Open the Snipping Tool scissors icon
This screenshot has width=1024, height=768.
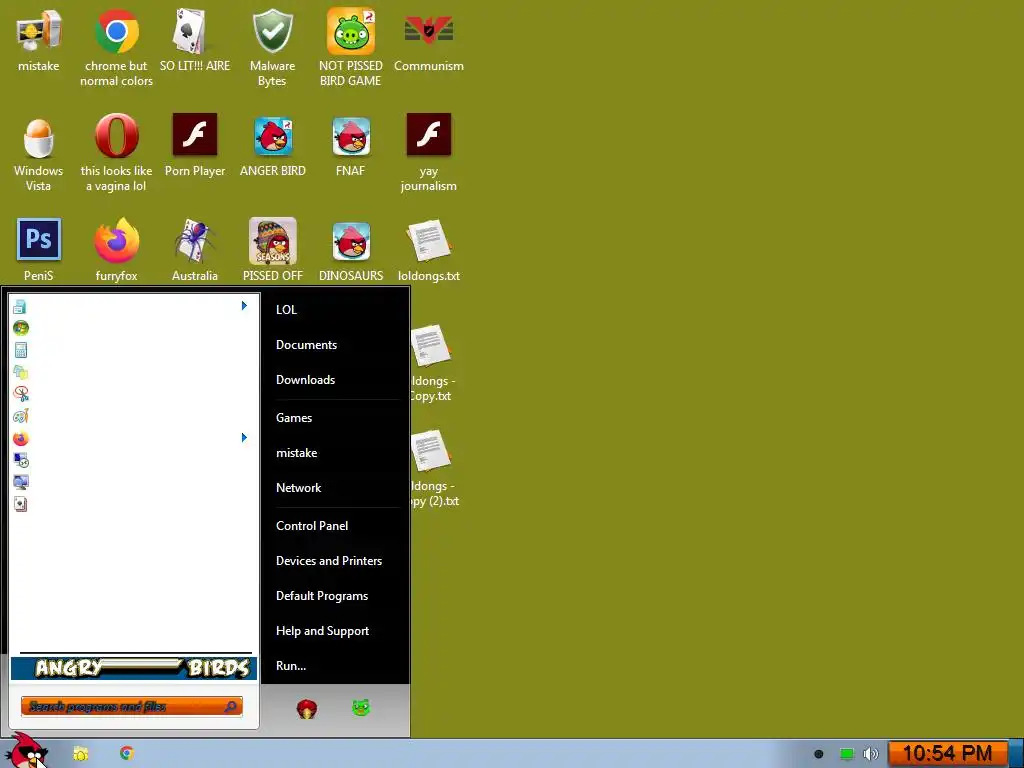click(x=20, y=394)
